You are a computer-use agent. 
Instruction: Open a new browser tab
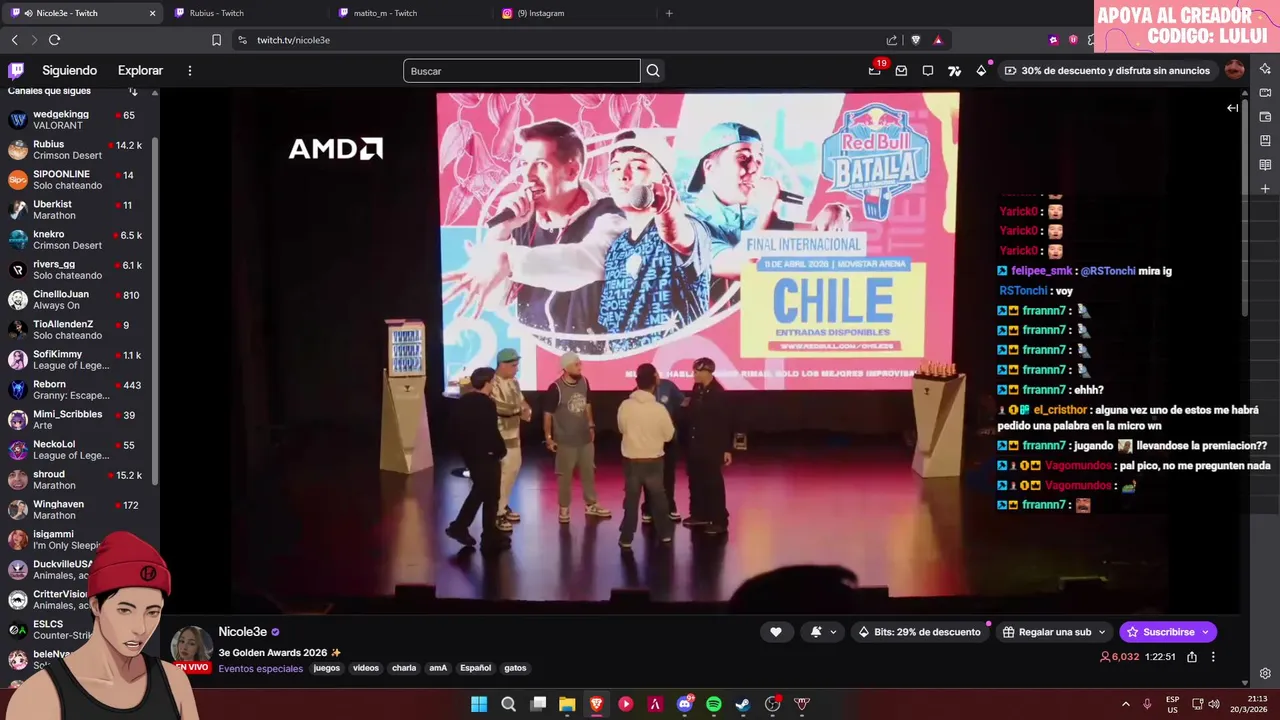click(669, 13)
